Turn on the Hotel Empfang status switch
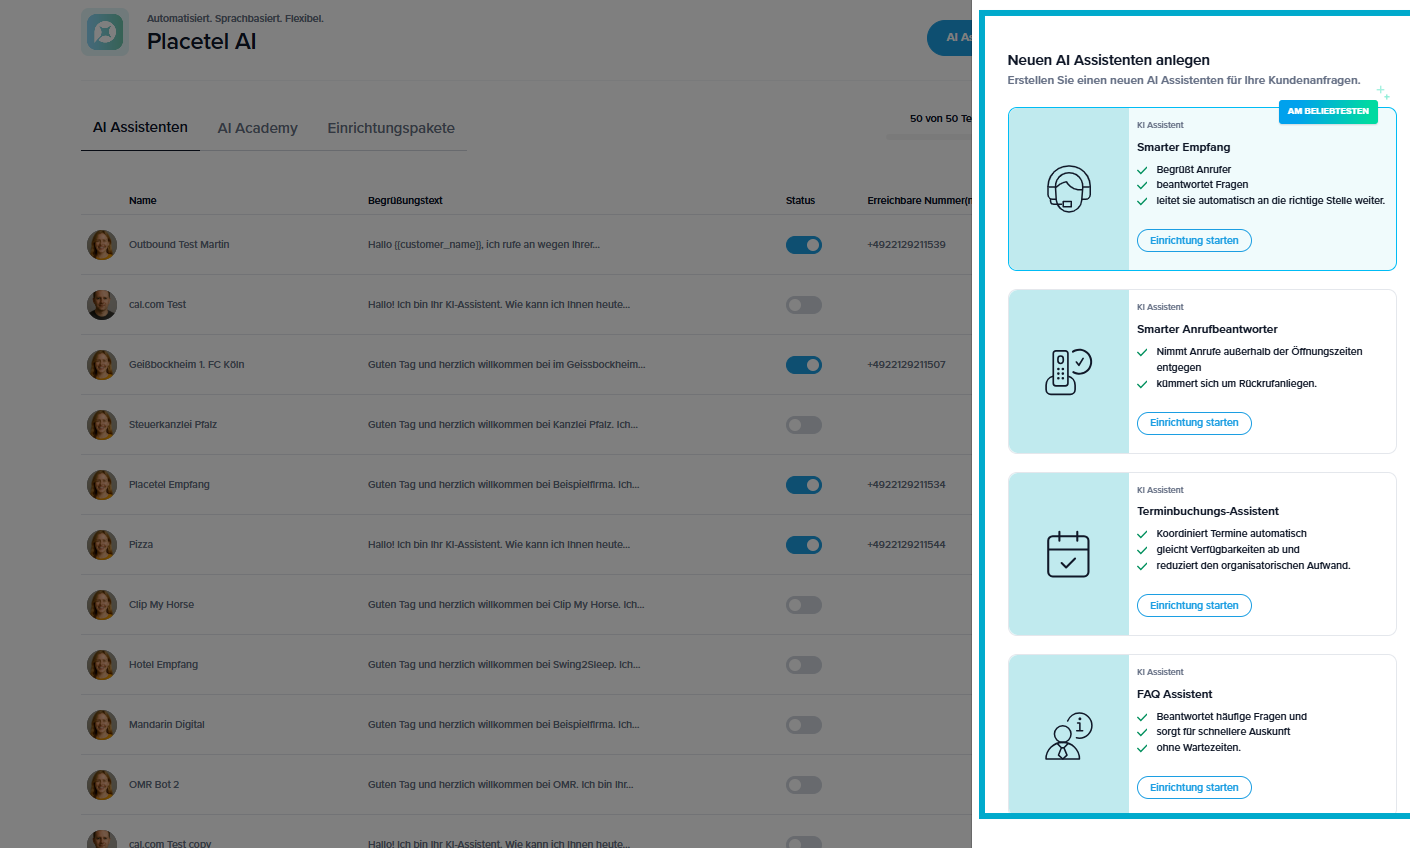Image resolution: width=1410 pixels, height=848 pixels. [x=804, y=665]
